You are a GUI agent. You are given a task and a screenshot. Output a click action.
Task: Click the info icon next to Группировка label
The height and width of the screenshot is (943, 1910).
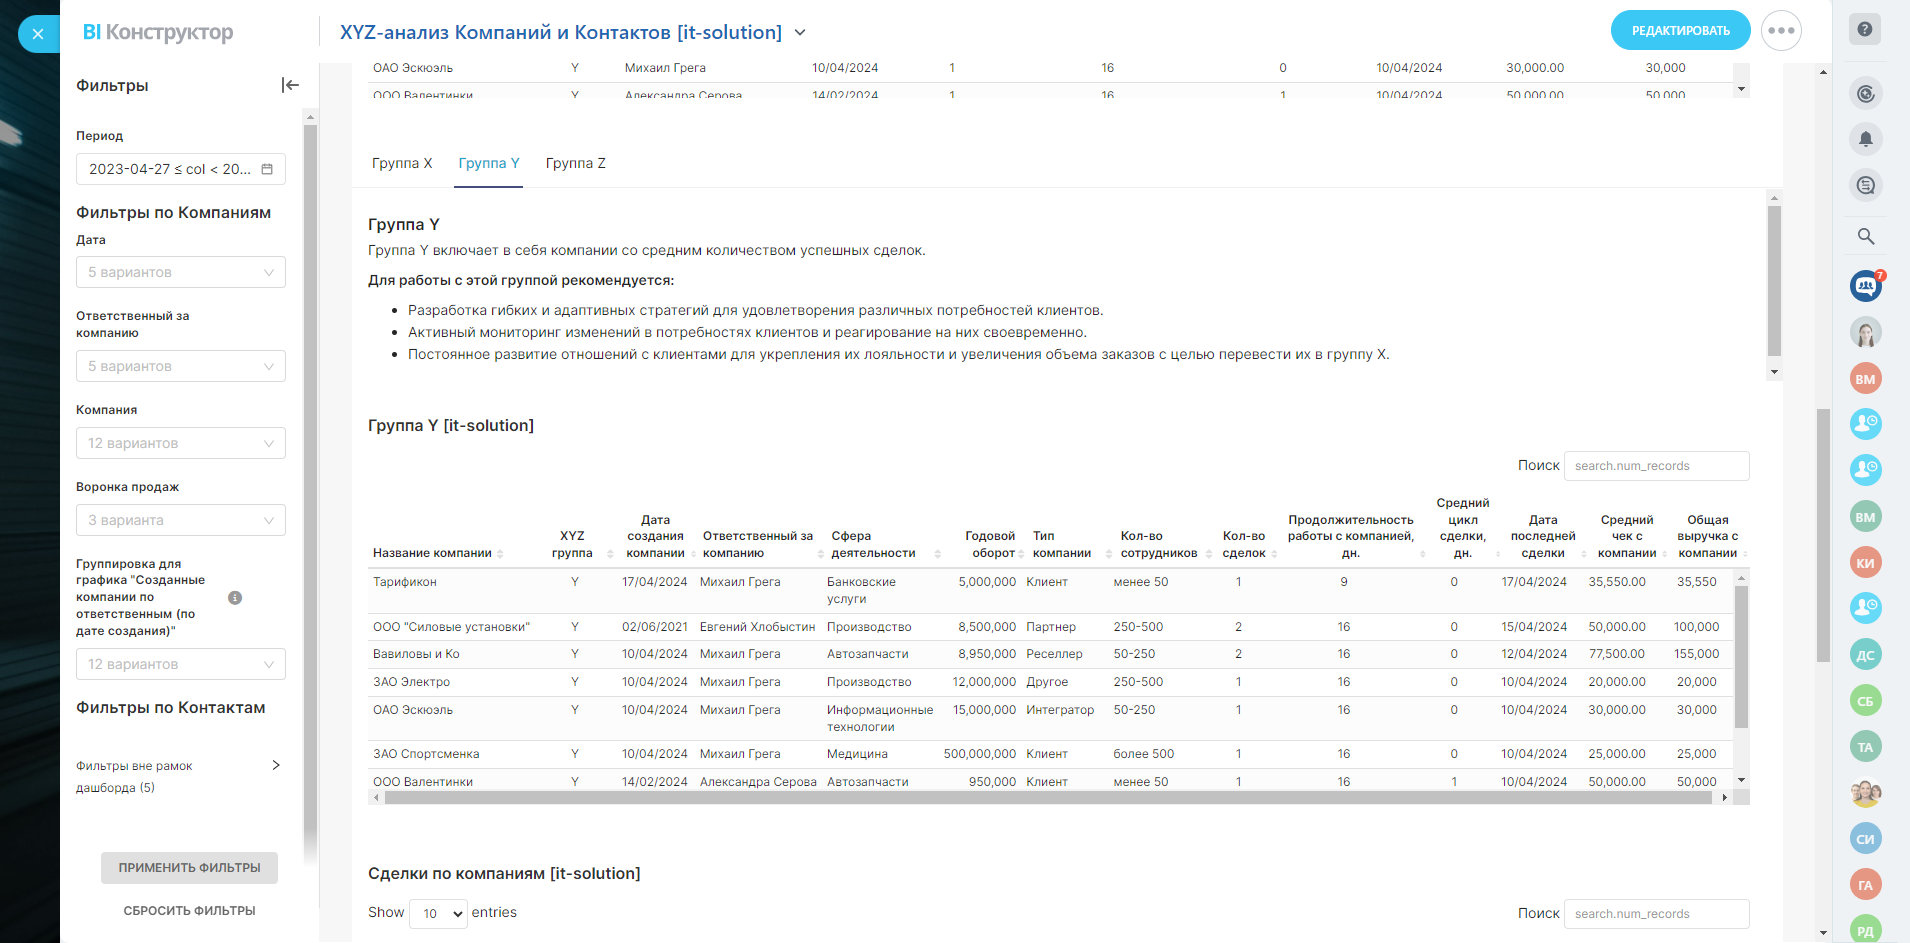click(235, 598)
